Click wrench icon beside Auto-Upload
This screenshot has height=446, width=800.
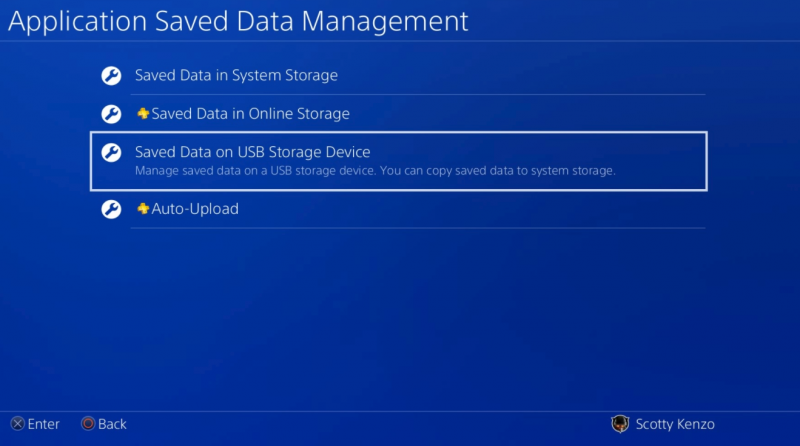(x=111, y=209)
